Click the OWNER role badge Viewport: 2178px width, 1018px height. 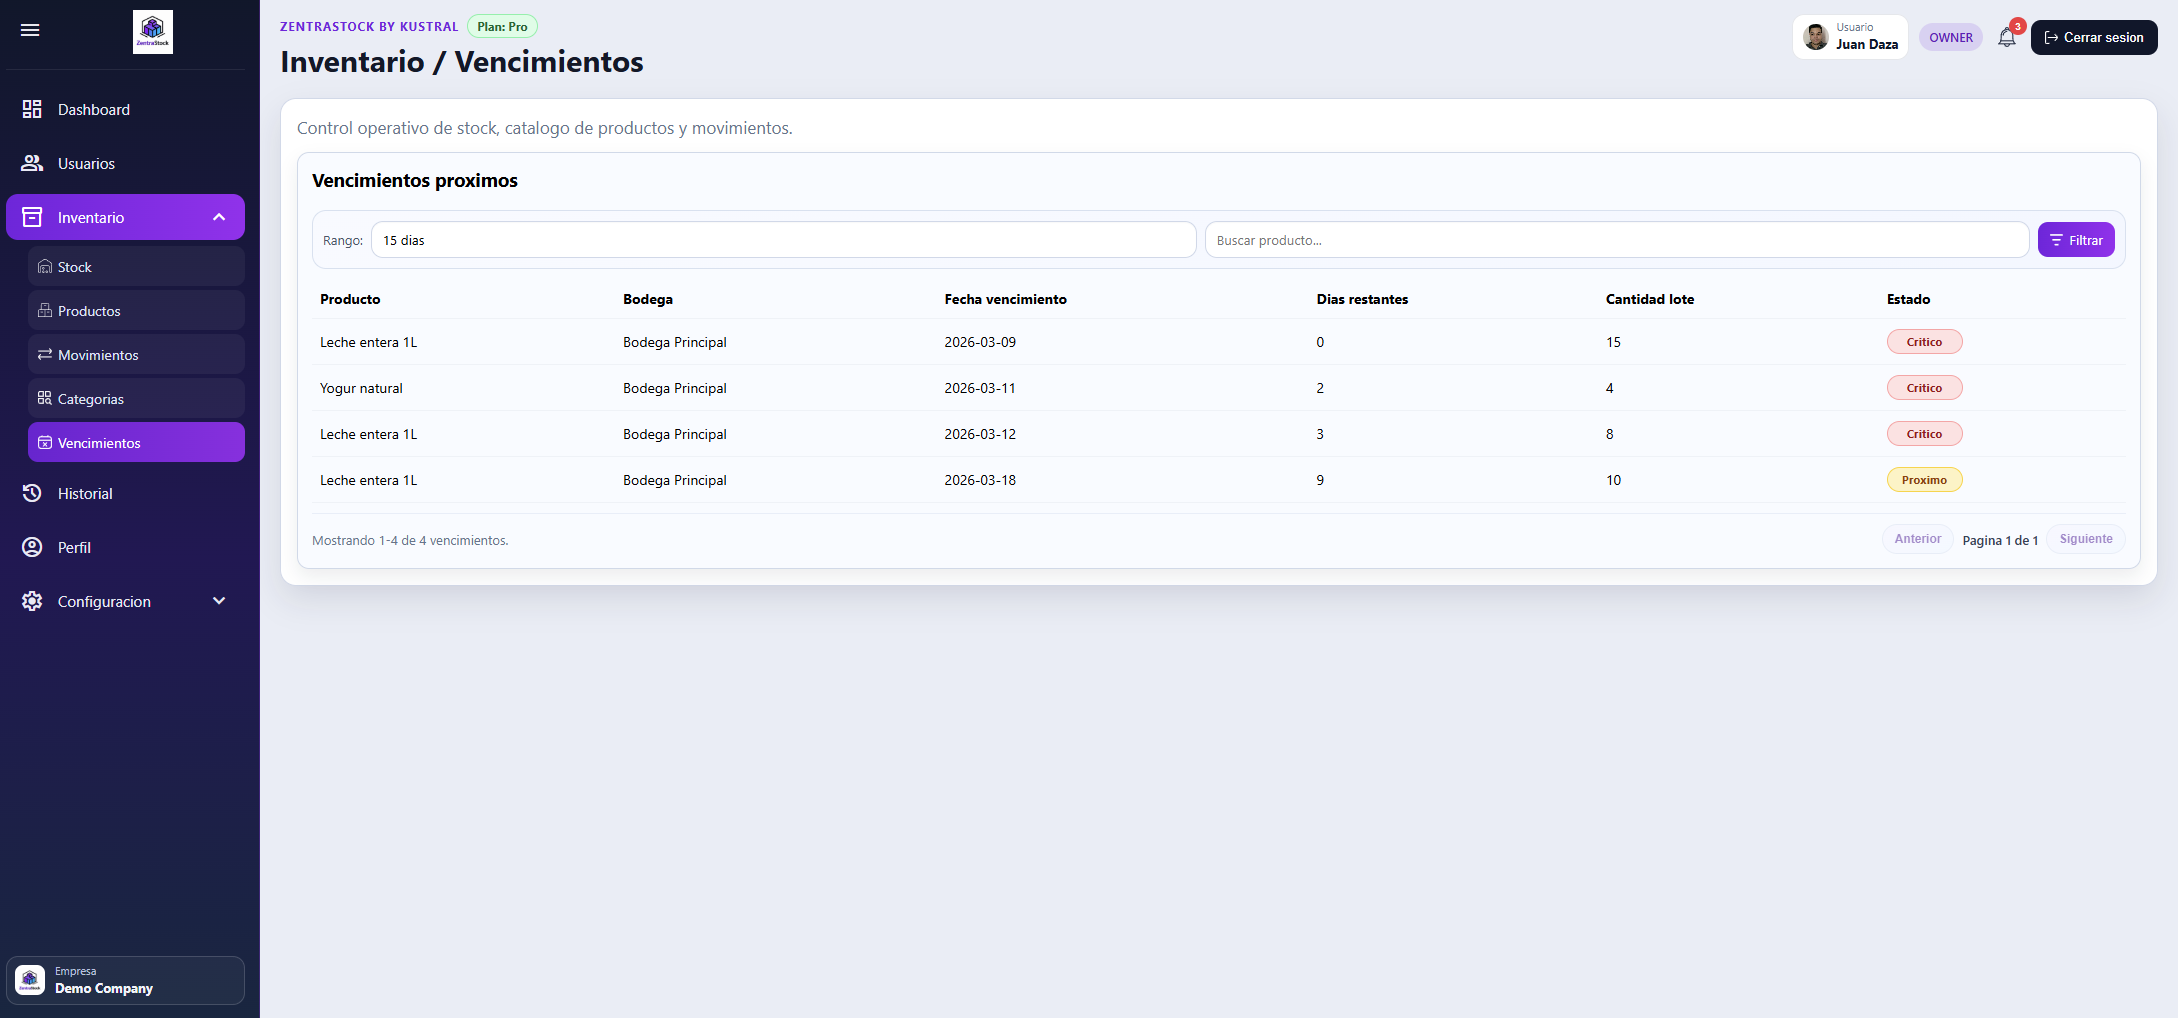(1951, 38)
